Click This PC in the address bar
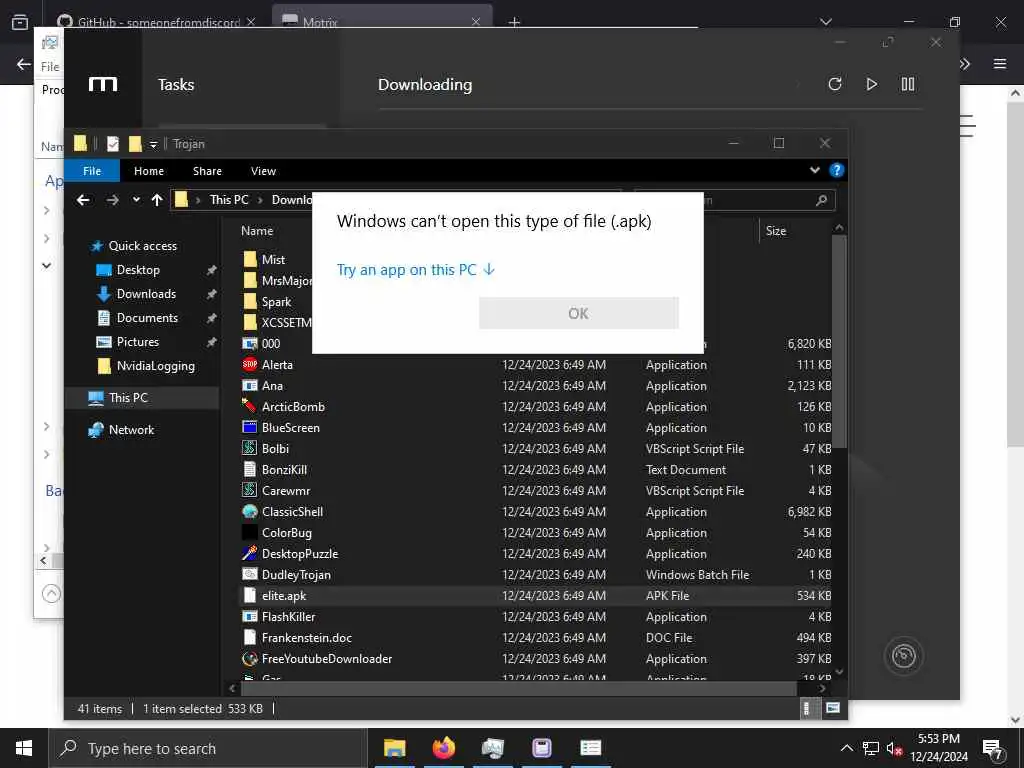This screenshot has height=768, width=1024. point(229,200)
